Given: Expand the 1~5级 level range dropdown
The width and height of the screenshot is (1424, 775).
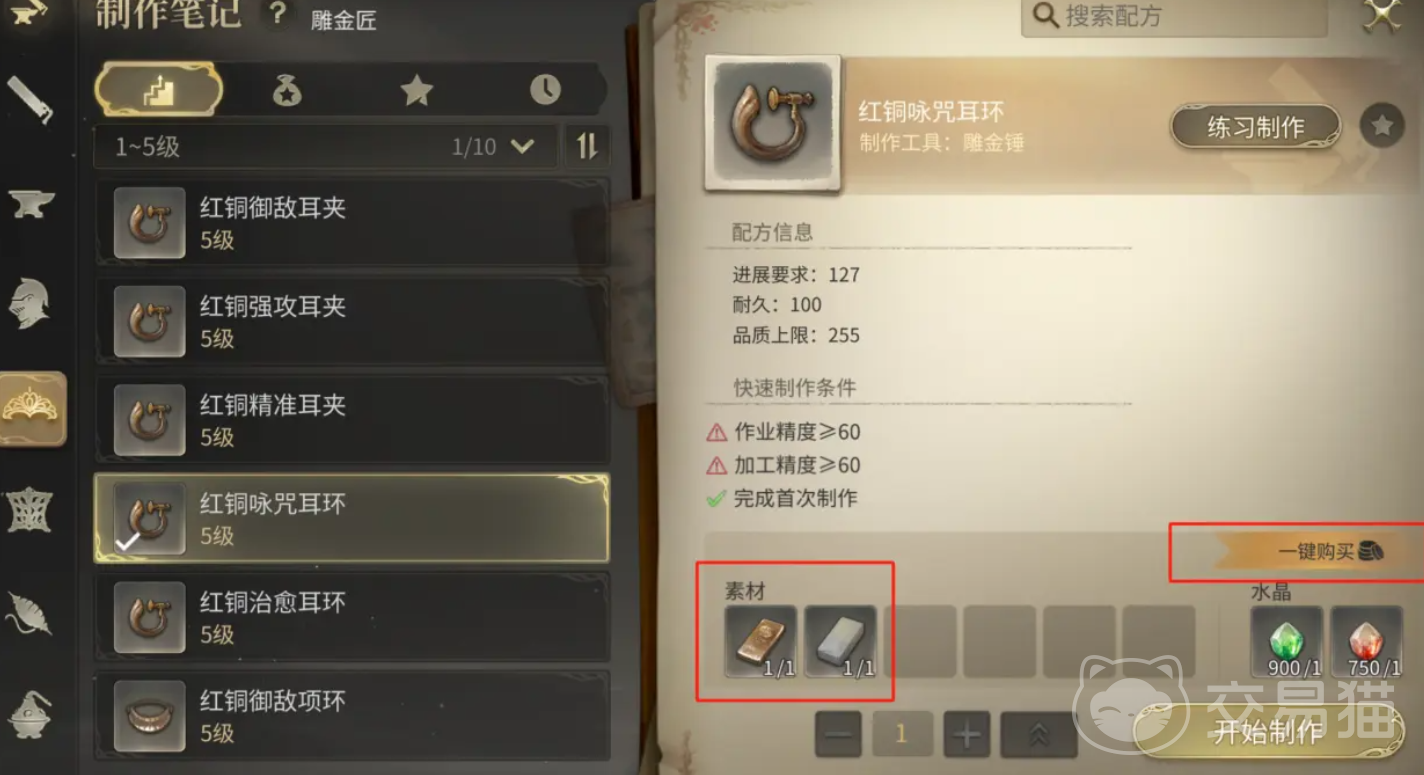Looking at the screenshot, I should point(326,147).
